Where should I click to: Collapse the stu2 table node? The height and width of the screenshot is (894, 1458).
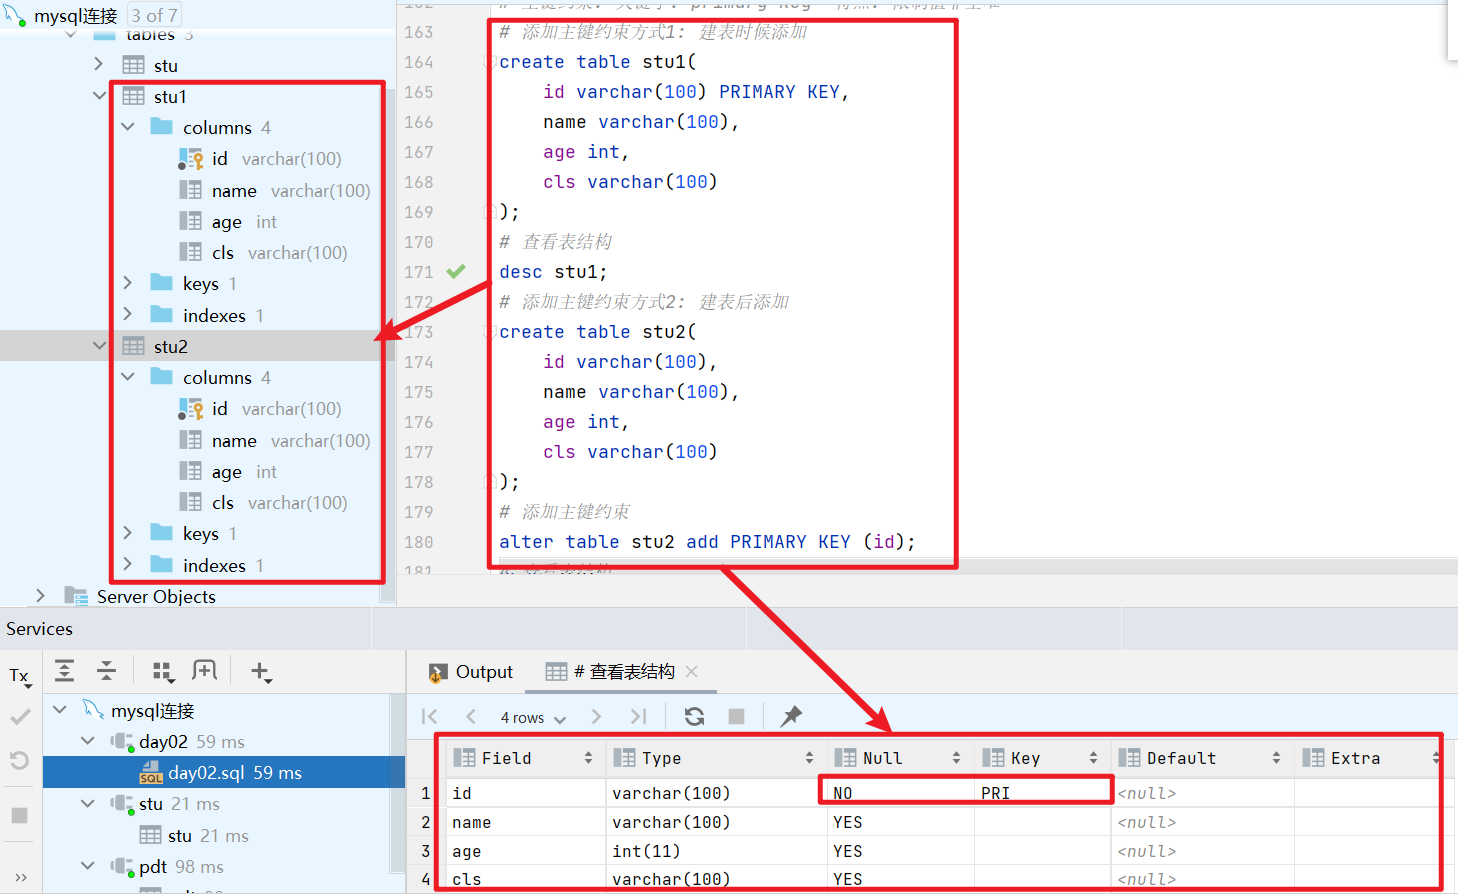(x=98, y=345)
